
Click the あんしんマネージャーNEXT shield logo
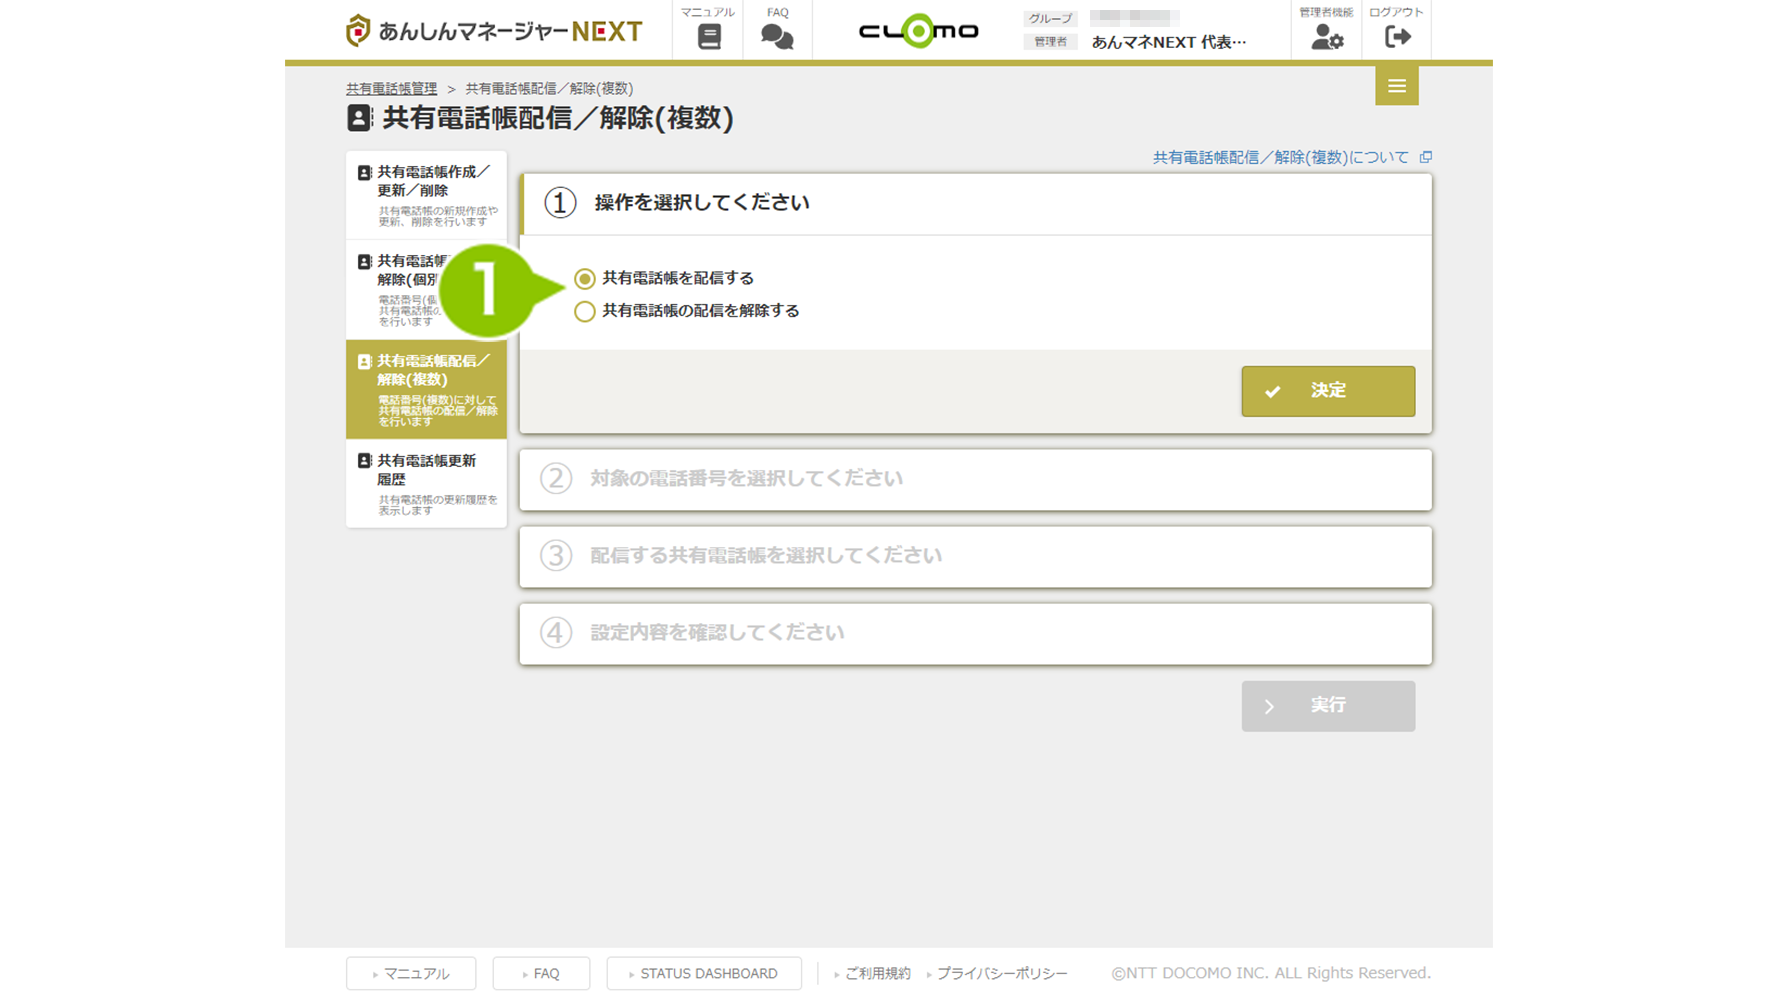point(358,31)
